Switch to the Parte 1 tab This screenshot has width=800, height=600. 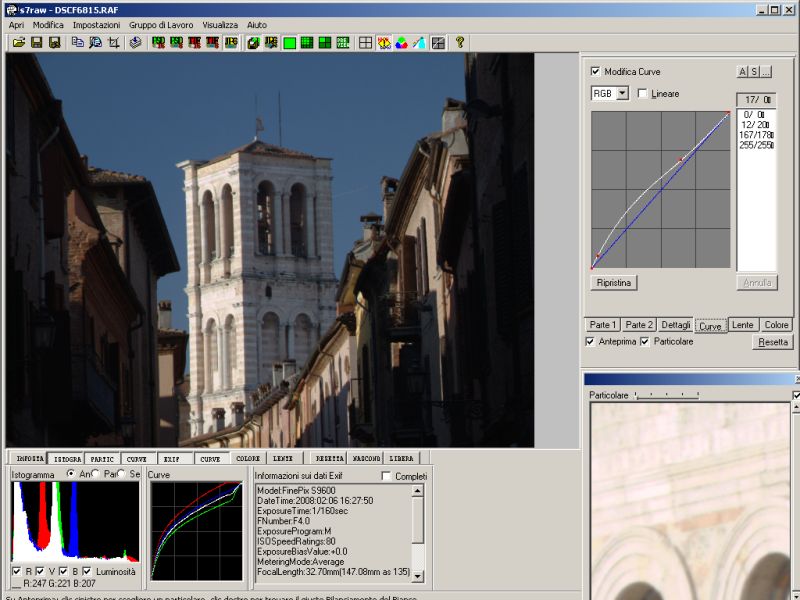click(603, 325)
